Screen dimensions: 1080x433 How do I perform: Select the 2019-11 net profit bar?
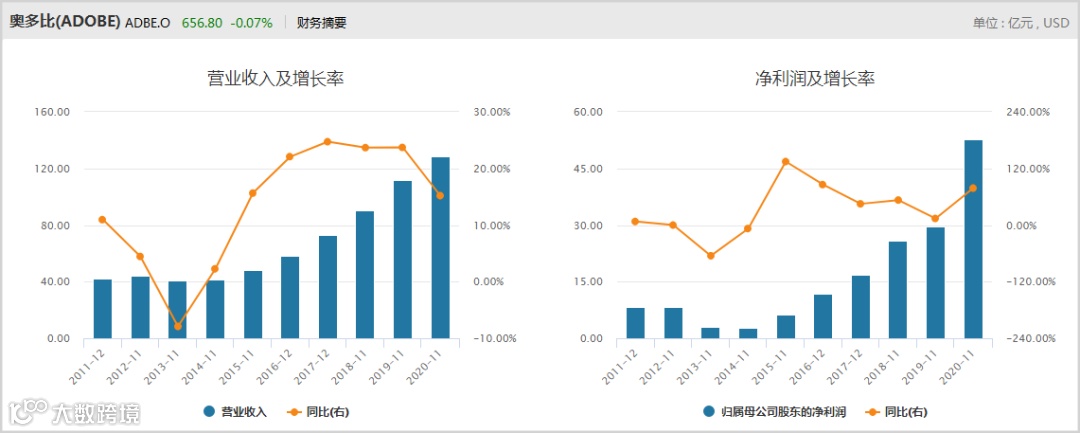(x=935, y=283)
